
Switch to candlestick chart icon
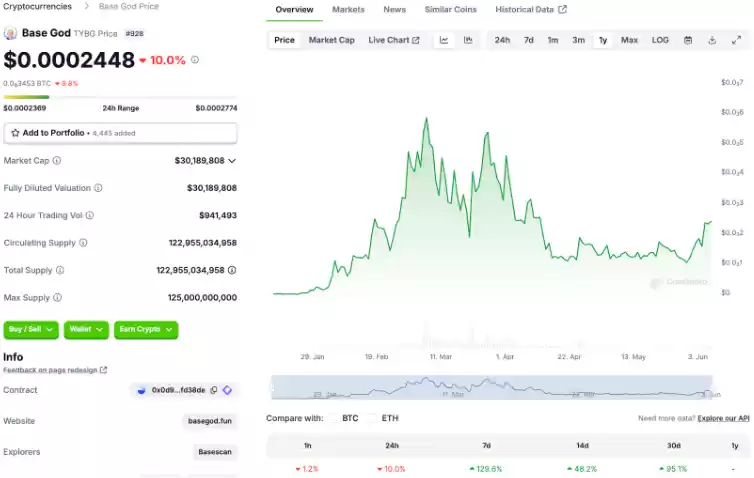(x=468, y=40)
